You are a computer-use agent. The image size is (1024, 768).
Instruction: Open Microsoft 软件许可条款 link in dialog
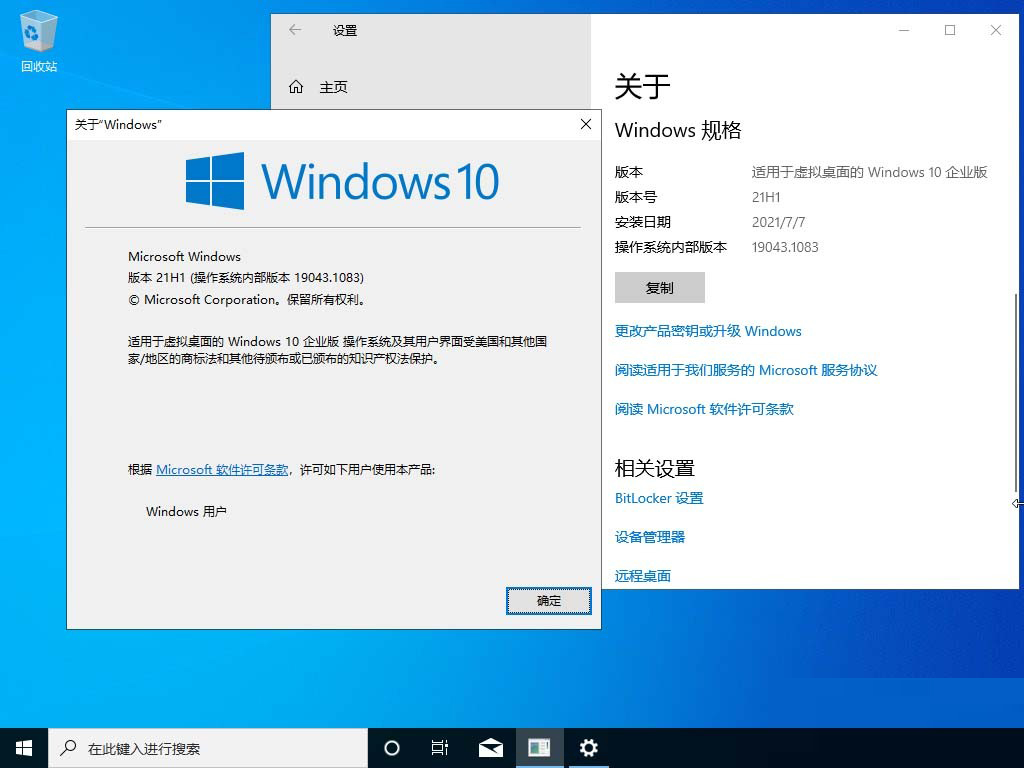222,470
